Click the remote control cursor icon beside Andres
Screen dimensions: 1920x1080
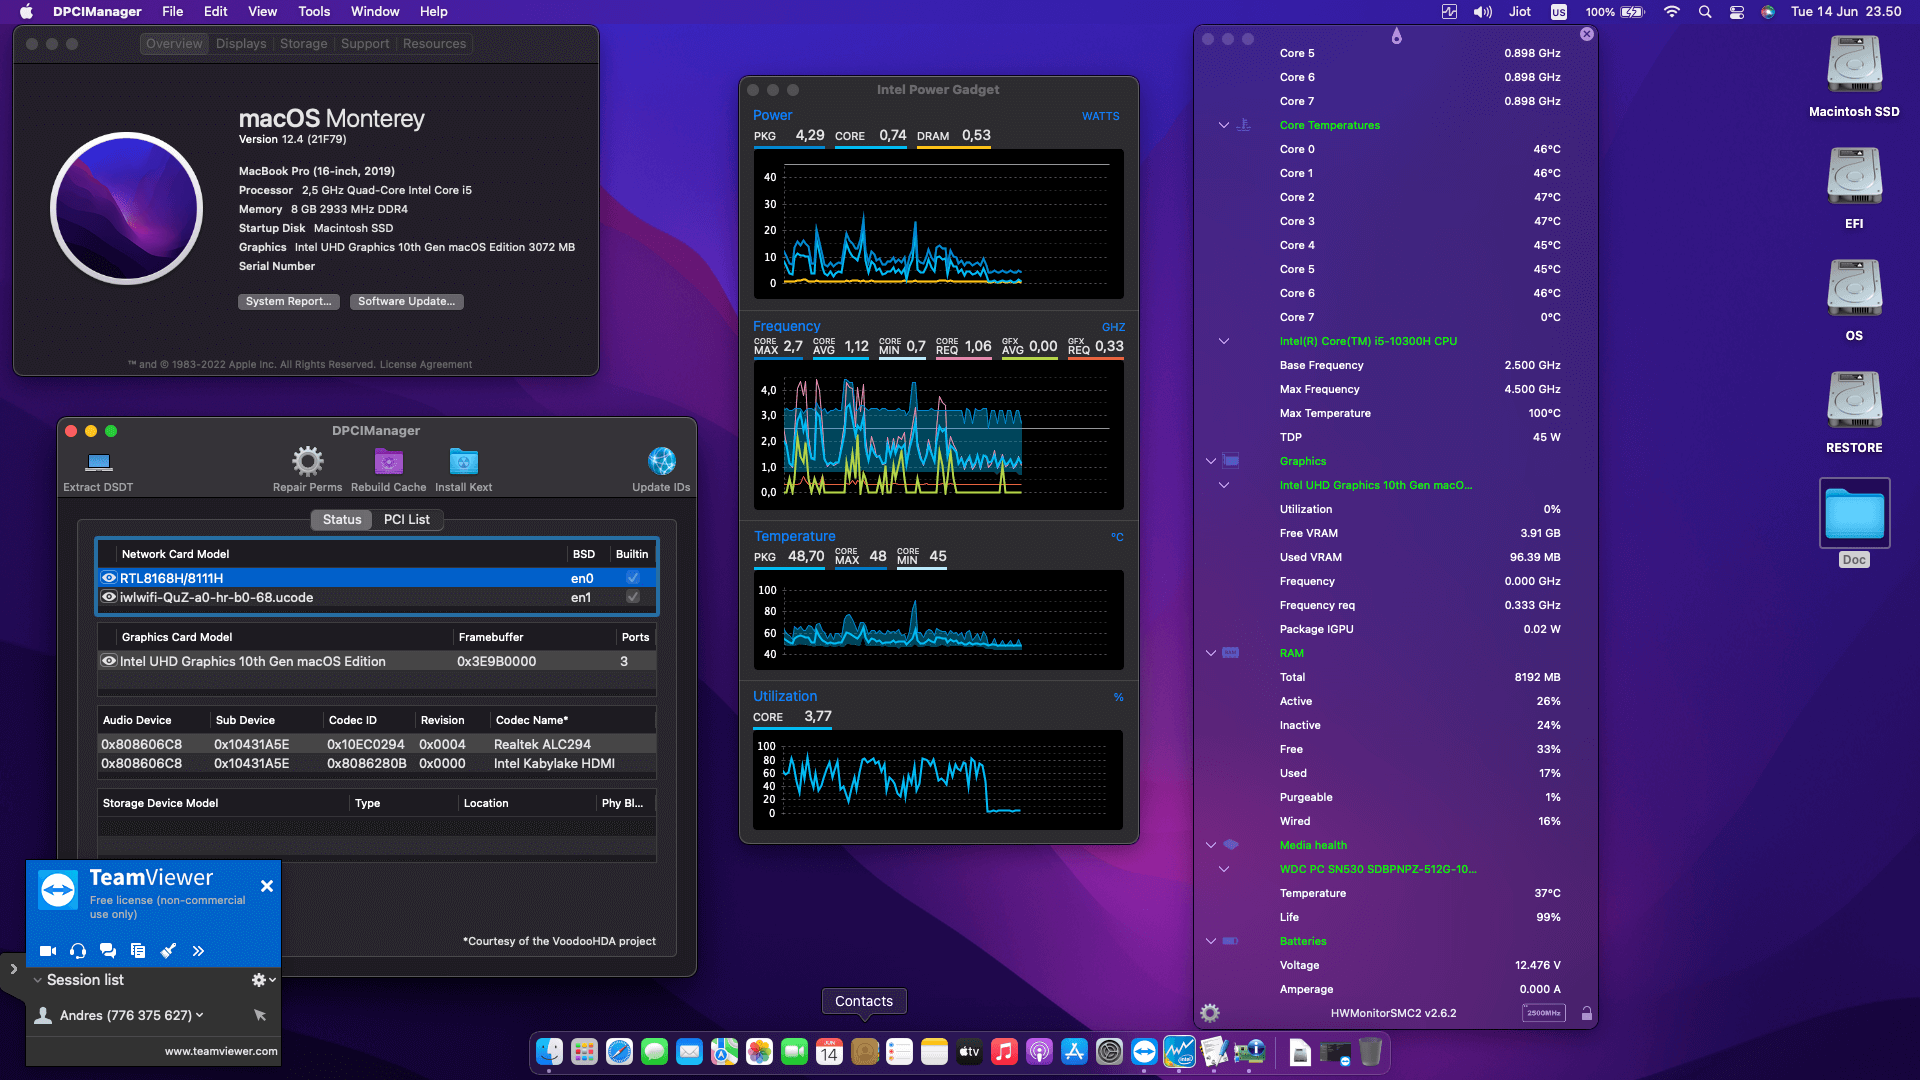click(x=260, y=1015)
